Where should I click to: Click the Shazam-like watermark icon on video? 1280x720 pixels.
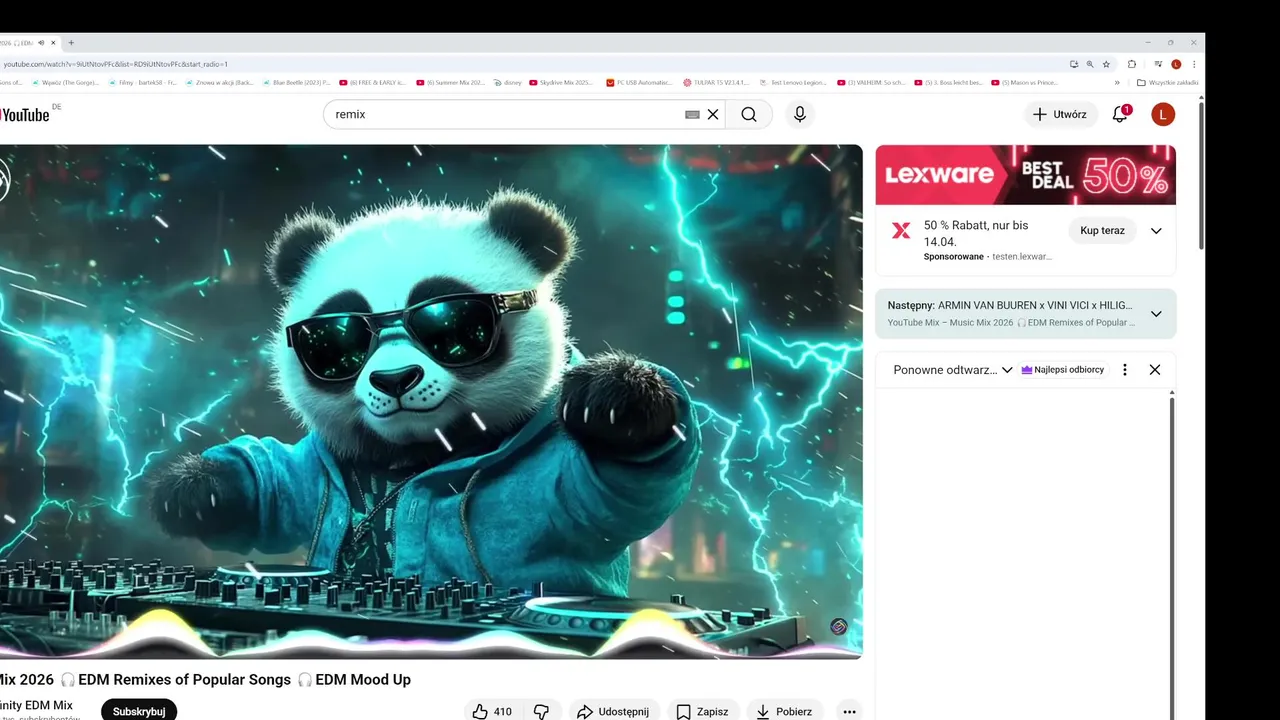[839, 627]
